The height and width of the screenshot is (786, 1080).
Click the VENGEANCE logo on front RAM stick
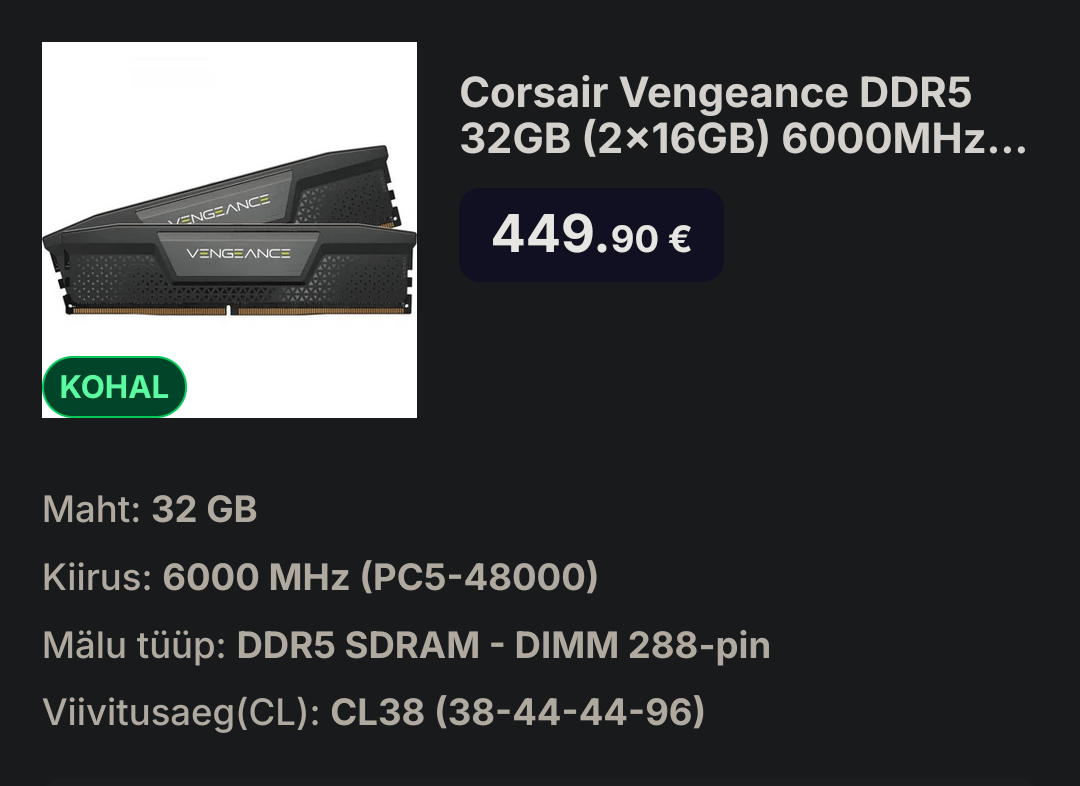coord(239,253)
